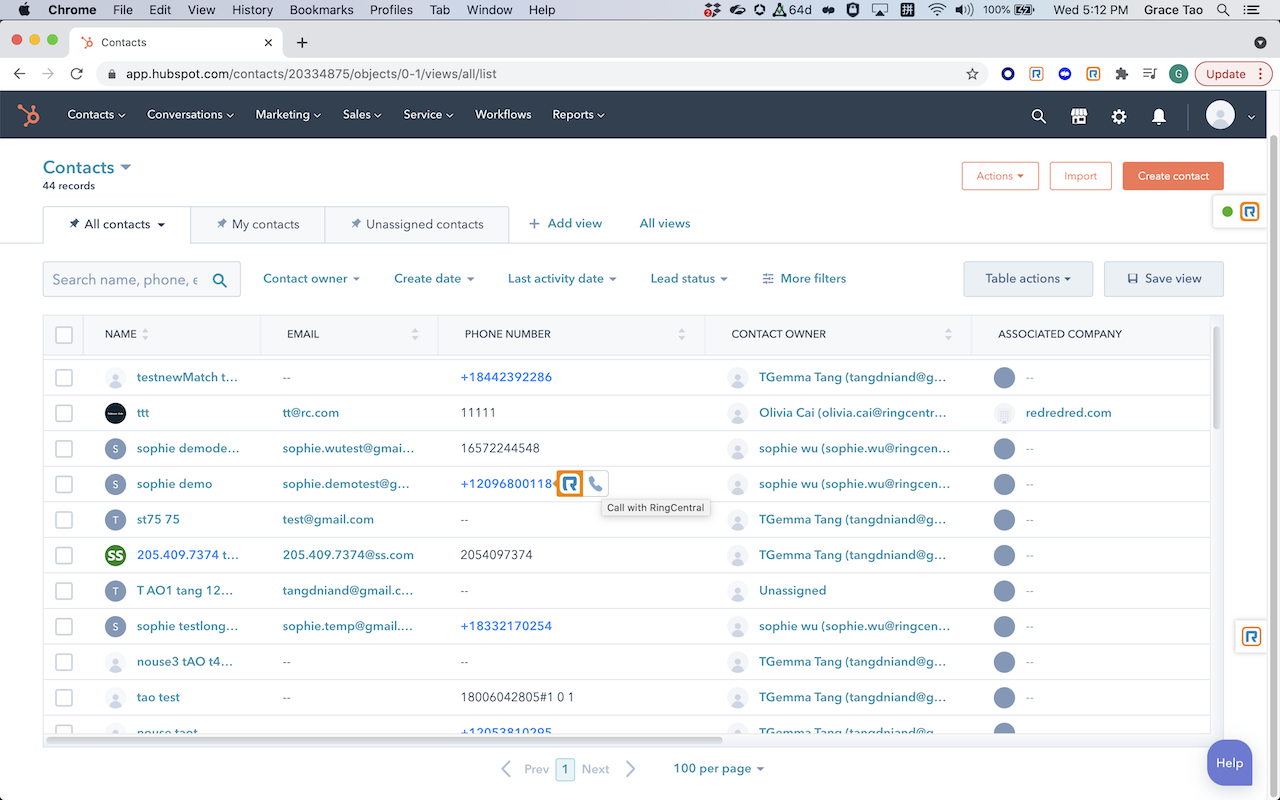Change the 100 per page setting
Image resolution: width=1280 pixels, height=800 pixels.
(x=718, y=769)
